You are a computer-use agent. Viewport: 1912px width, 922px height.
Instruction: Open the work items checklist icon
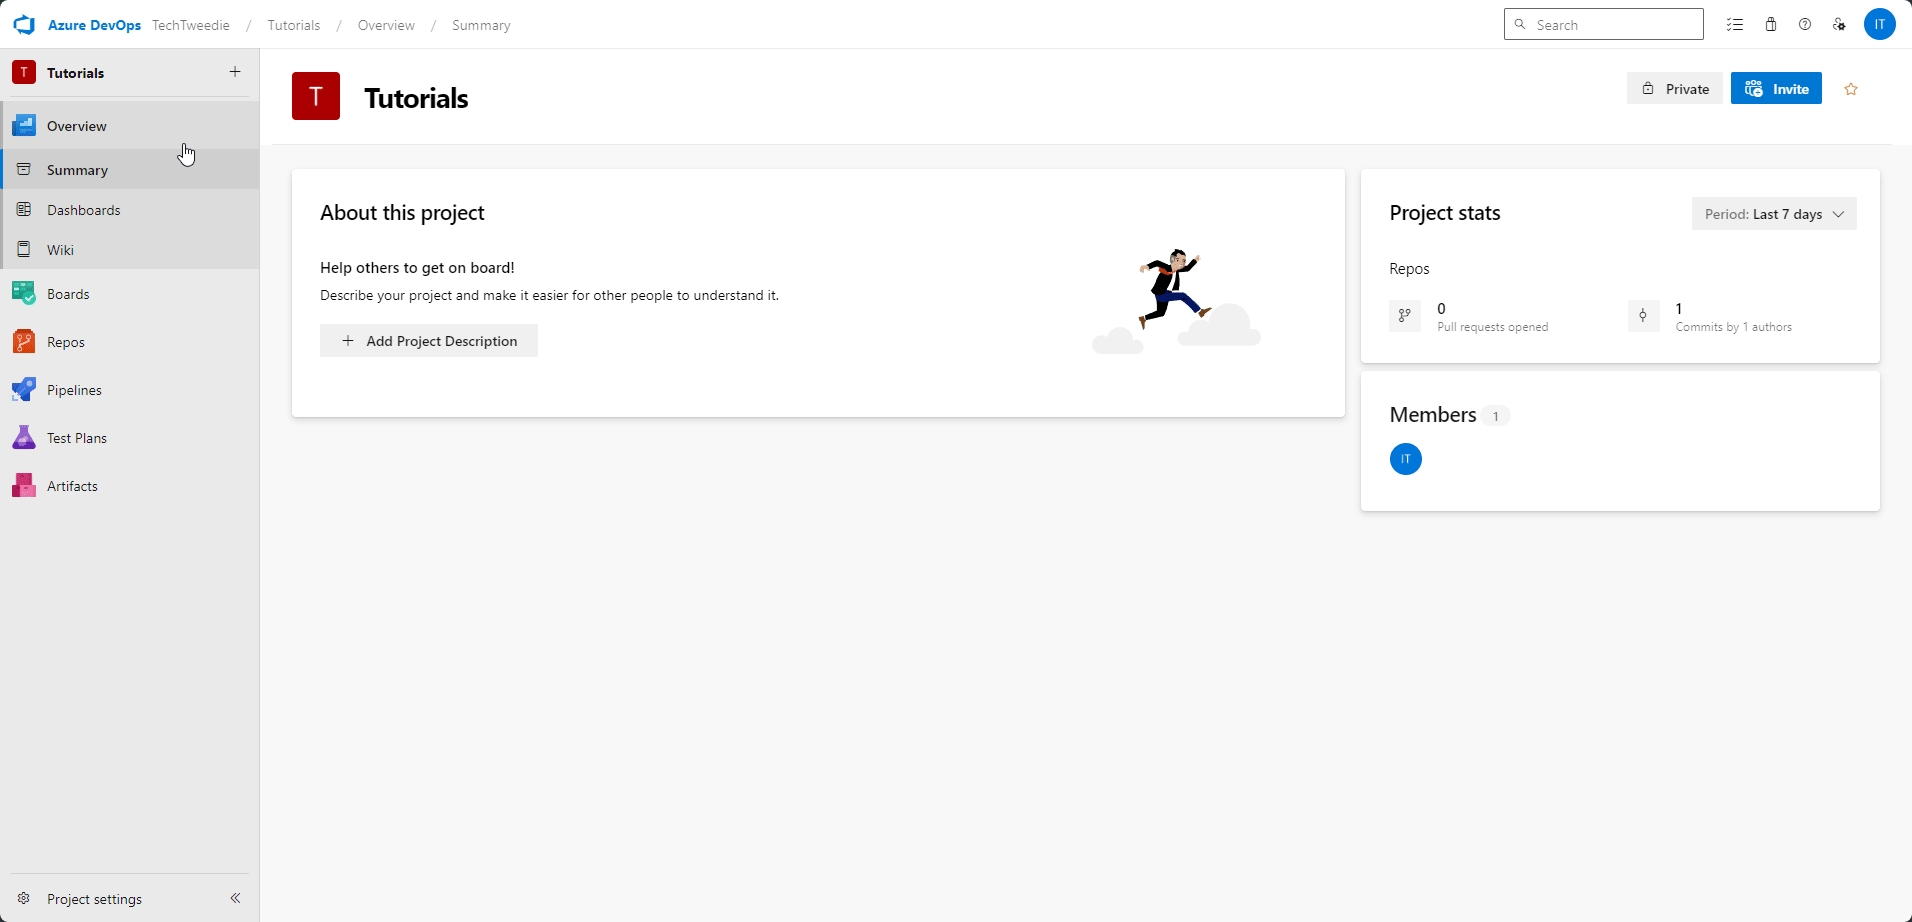tap(1736, 24)
